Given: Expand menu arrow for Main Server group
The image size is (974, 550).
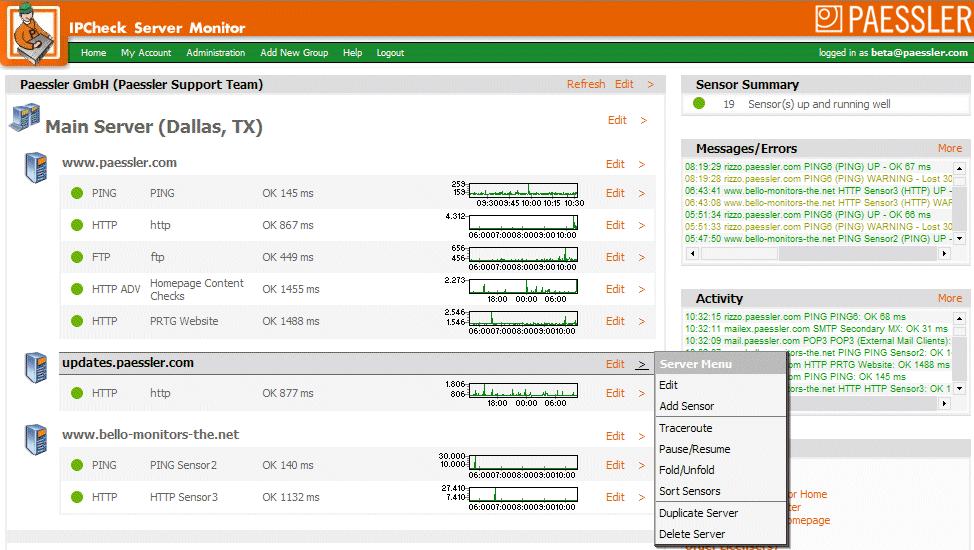Looking at the screenshot, I should pos(643,121).
